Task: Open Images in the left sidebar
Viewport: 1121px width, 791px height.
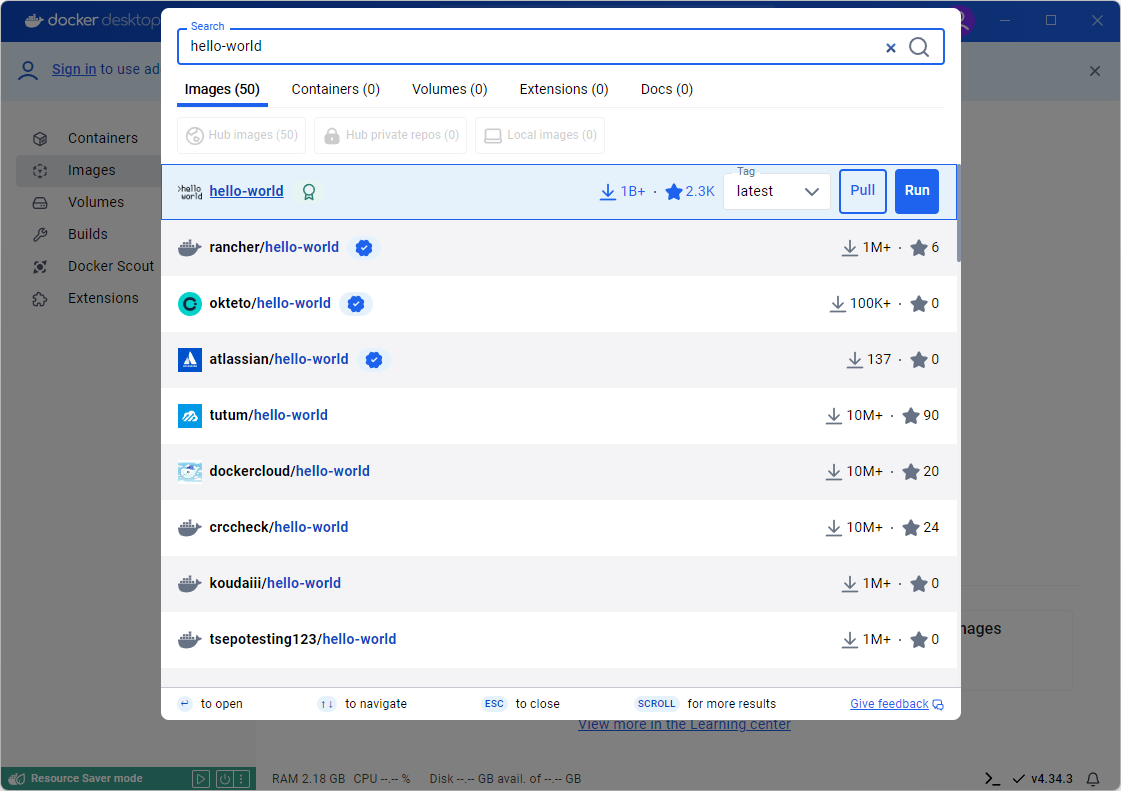Action: (89, 170)
